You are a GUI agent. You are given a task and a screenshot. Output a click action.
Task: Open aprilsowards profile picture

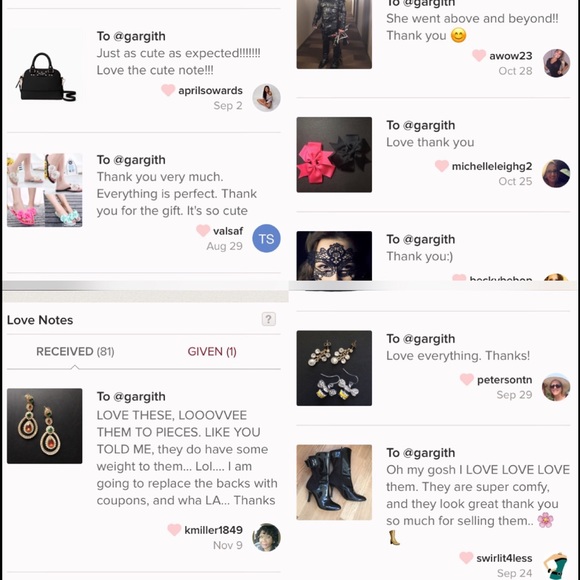click(x=266, y=98)
